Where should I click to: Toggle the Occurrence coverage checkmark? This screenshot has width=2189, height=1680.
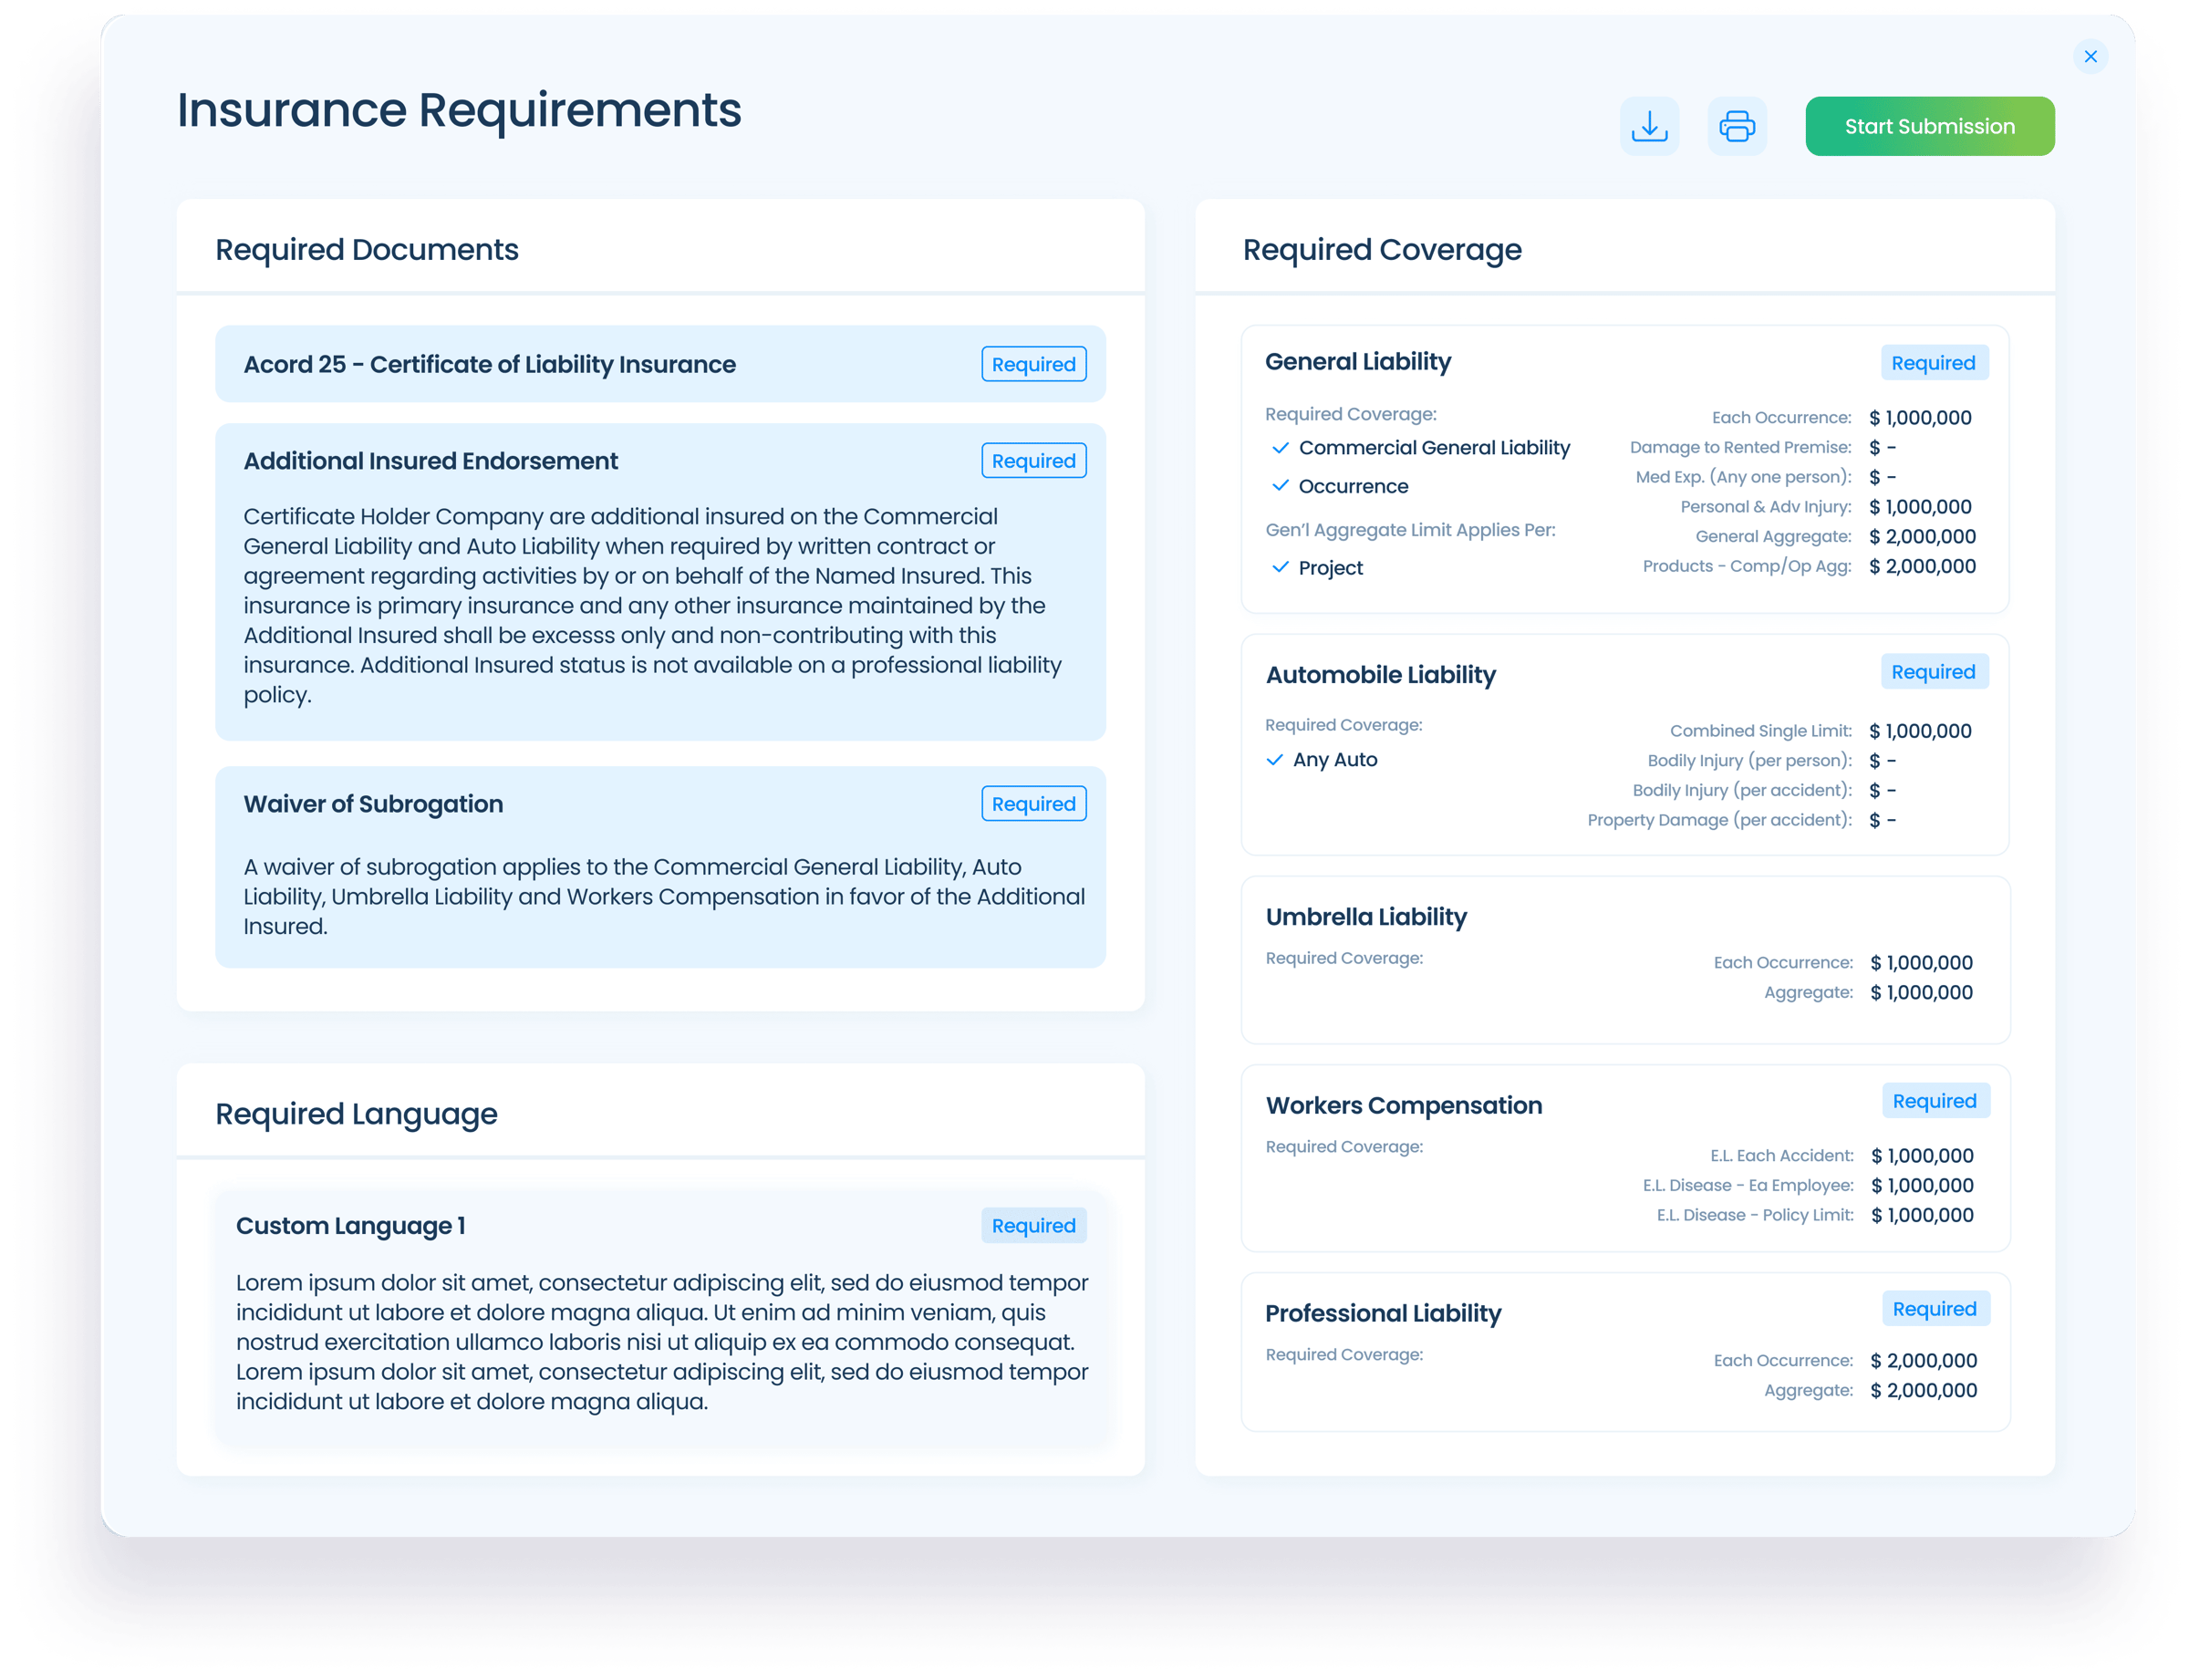pyautogui.click(x=1281, y=486)
